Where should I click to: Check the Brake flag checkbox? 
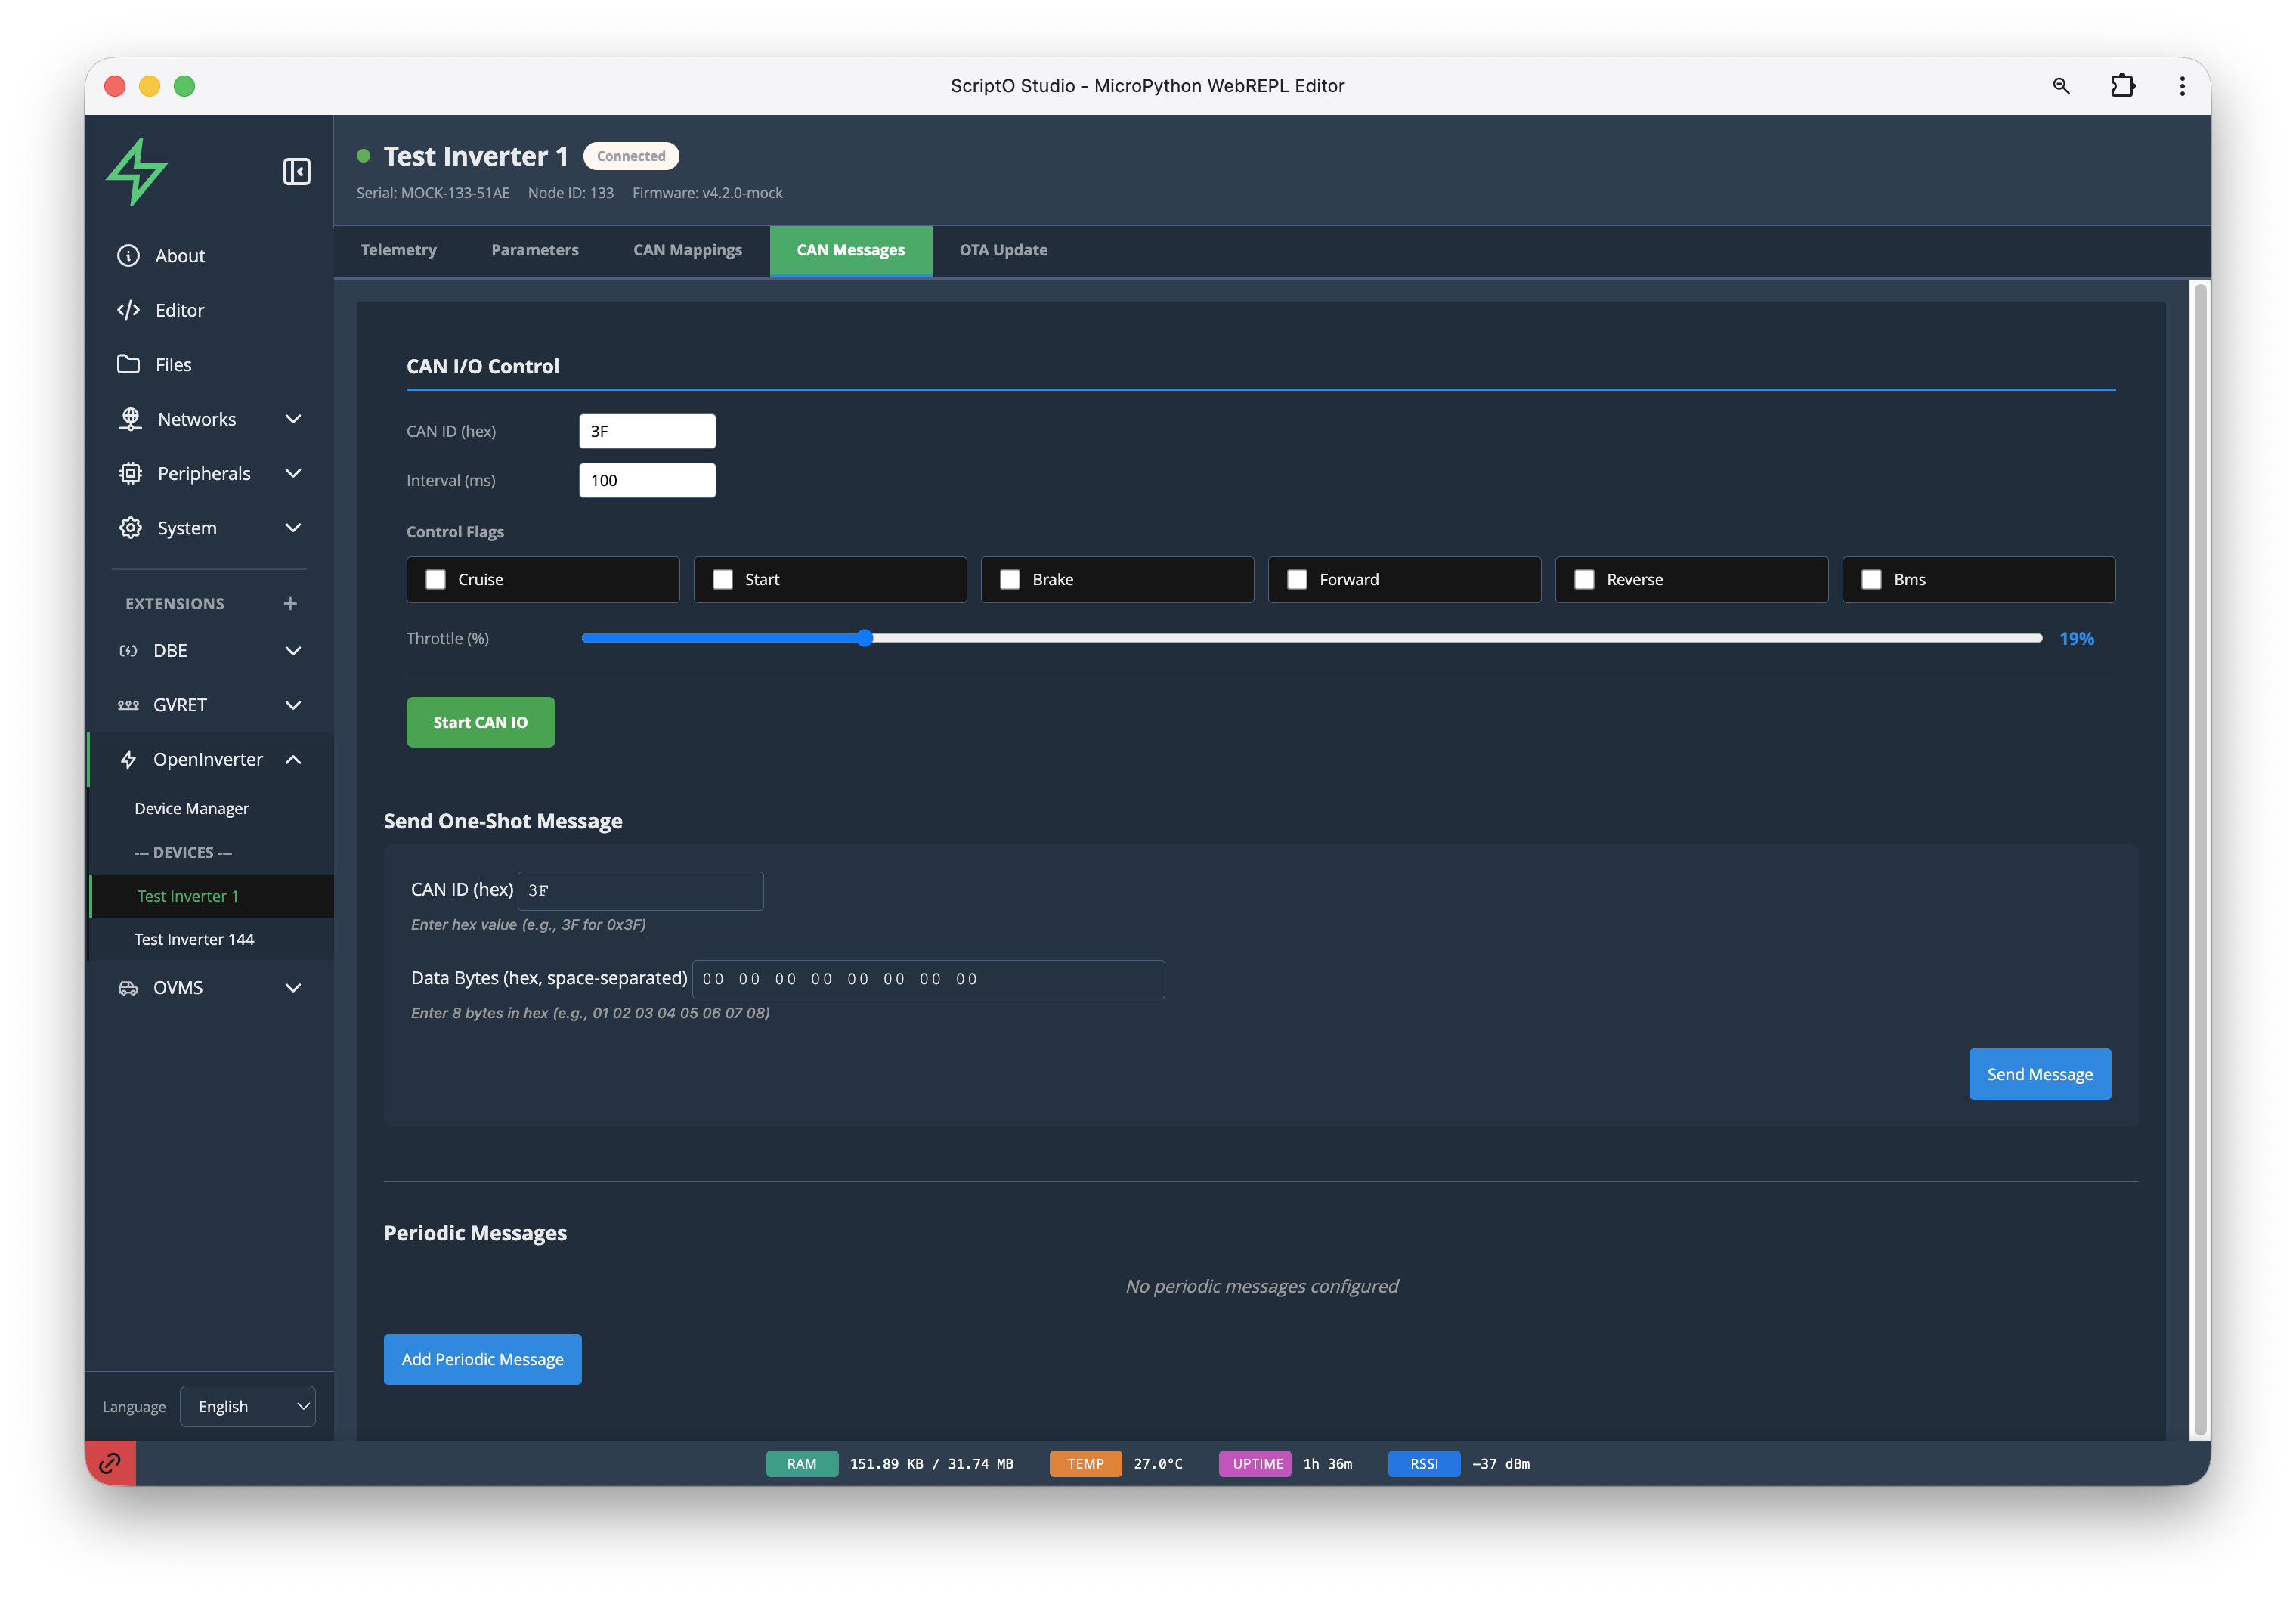tap(1010, 580)
